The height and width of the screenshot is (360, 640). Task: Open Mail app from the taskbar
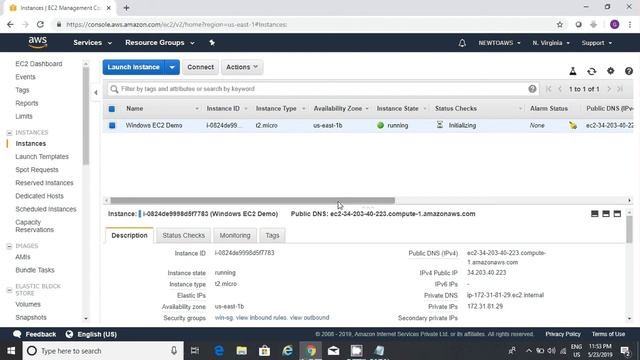click(333, 351)
